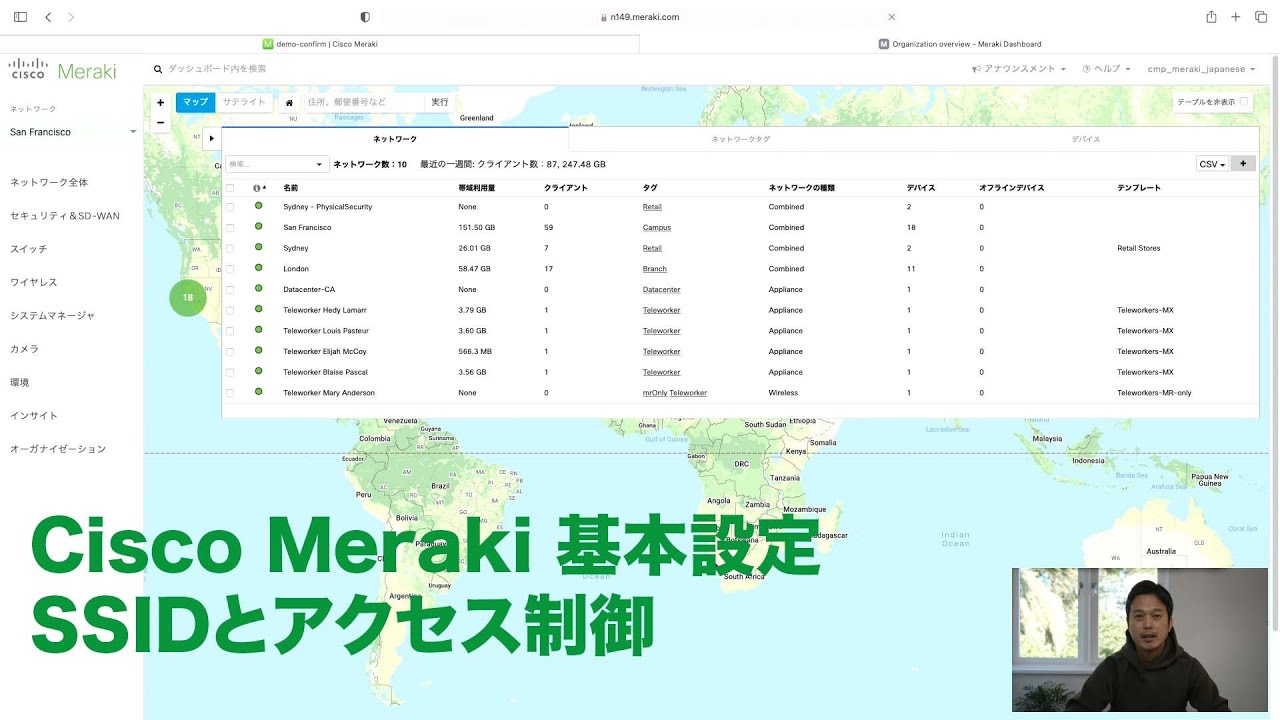Zoom in the map with plus button
Screen dimensions: 1280x720
tap(160, 102)
